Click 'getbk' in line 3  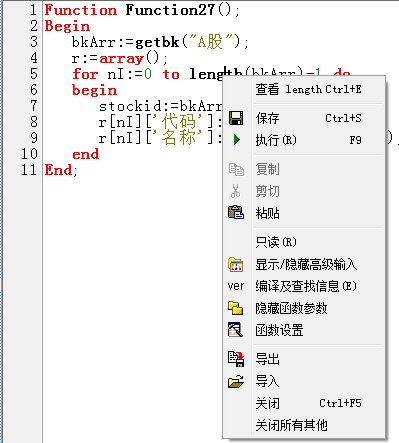click(x=157, y=42)
